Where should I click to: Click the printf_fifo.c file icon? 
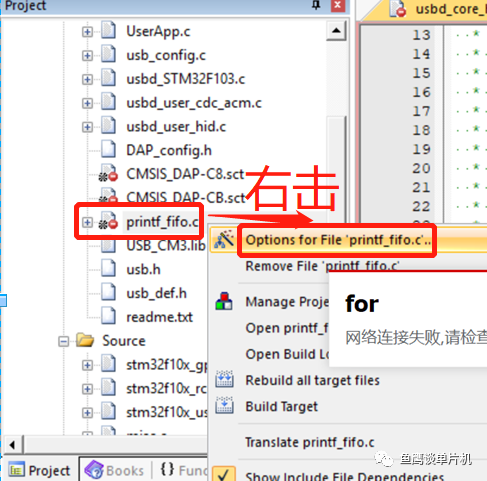point(109,221)
